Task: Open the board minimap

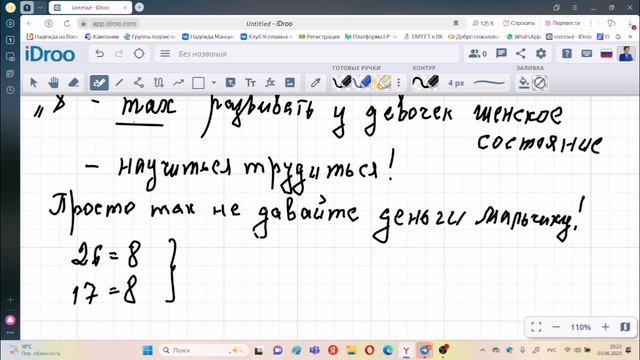Action: 625,327
